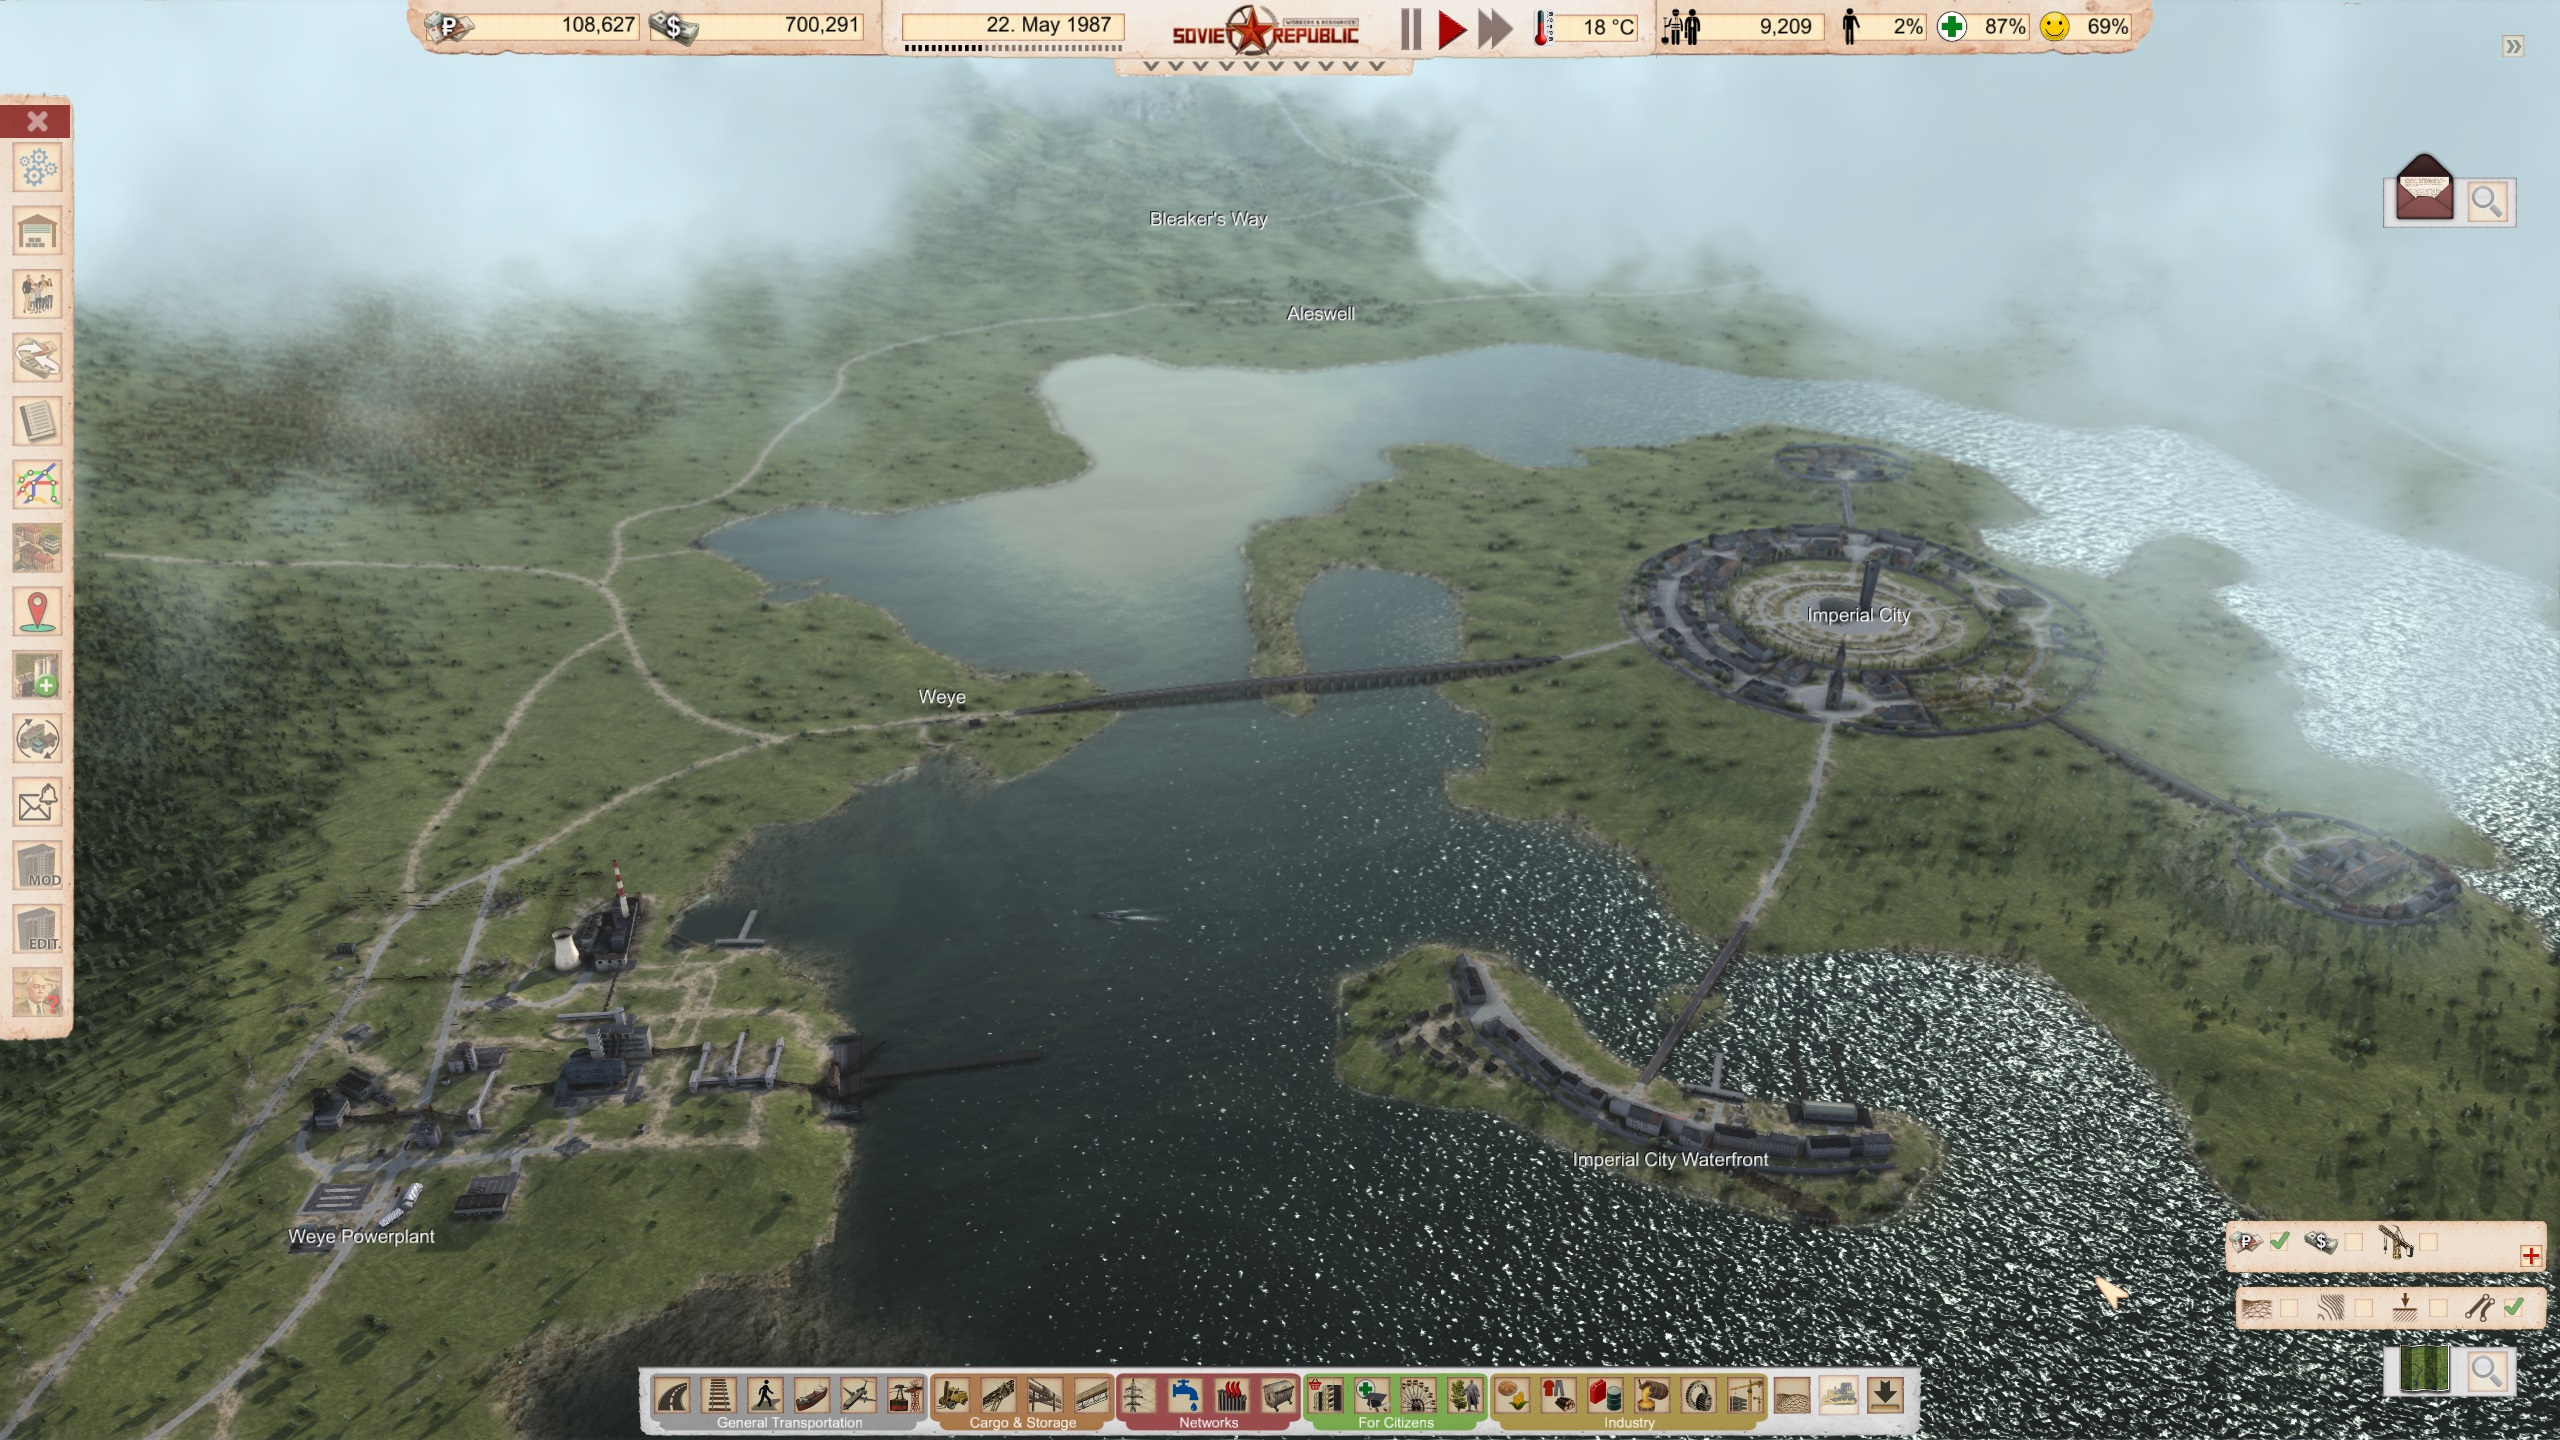Click magnifier next to the envelope
Viewport: 2560px width, 1440px height.
click(x=2487, y=202)
